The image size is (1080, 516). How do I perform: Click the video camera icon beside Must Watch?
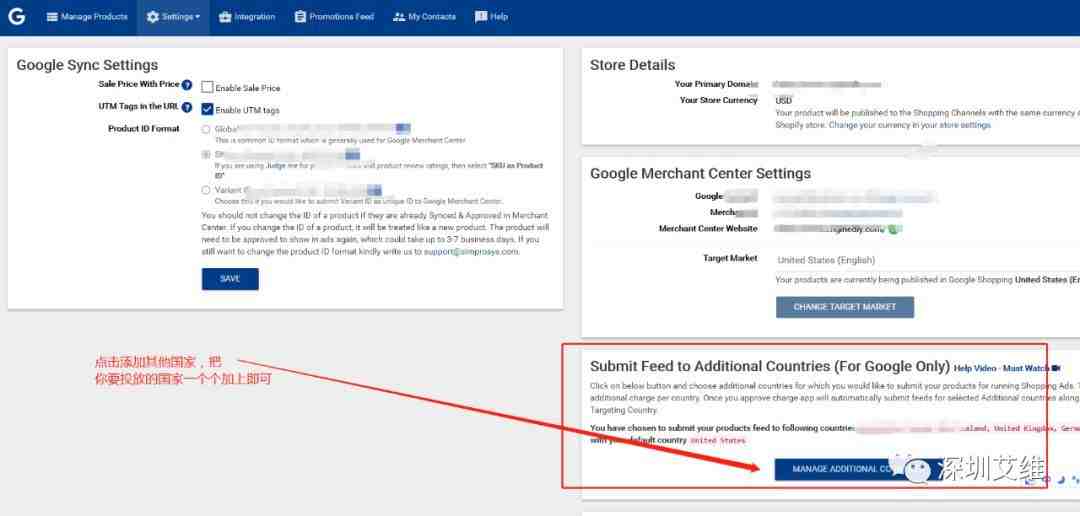[1055, 368]
